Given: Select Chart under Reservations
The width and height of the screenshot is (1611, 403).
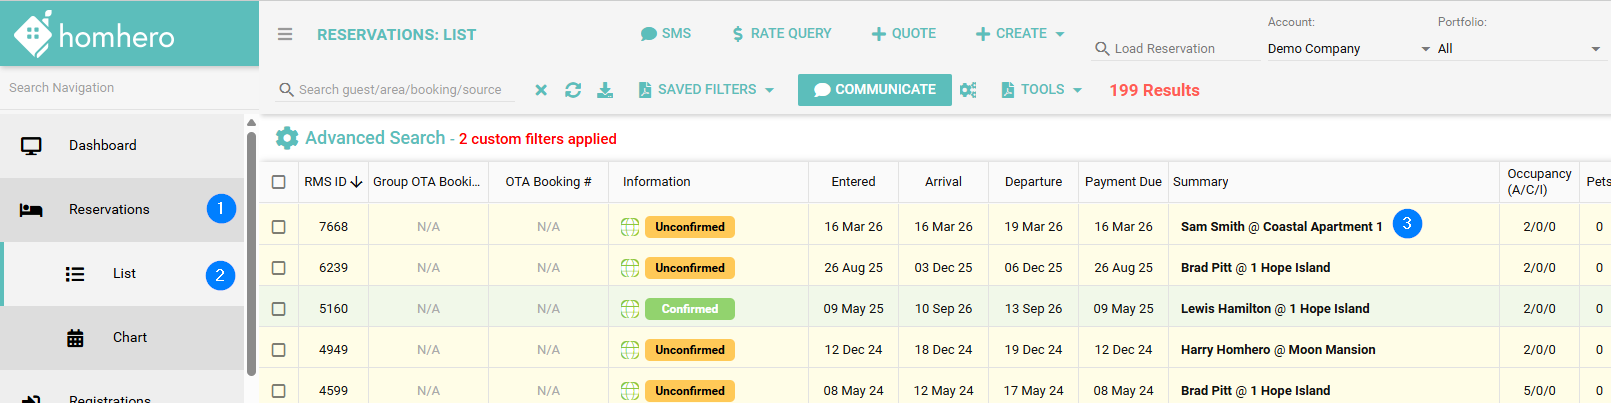Looking at the screenshot, I should point(129,338).
